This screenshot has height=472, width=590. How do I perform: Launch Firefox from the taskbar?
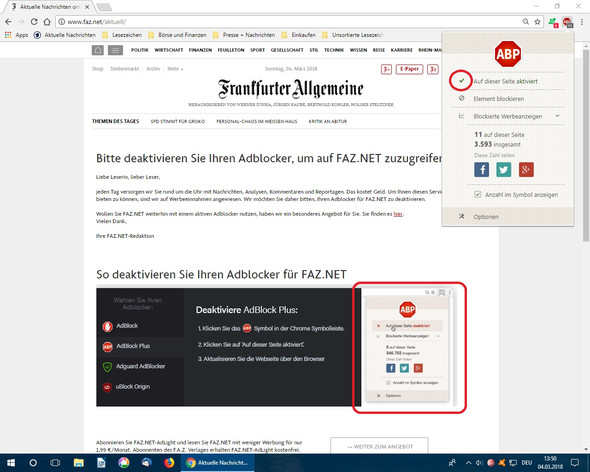(169, 463)
